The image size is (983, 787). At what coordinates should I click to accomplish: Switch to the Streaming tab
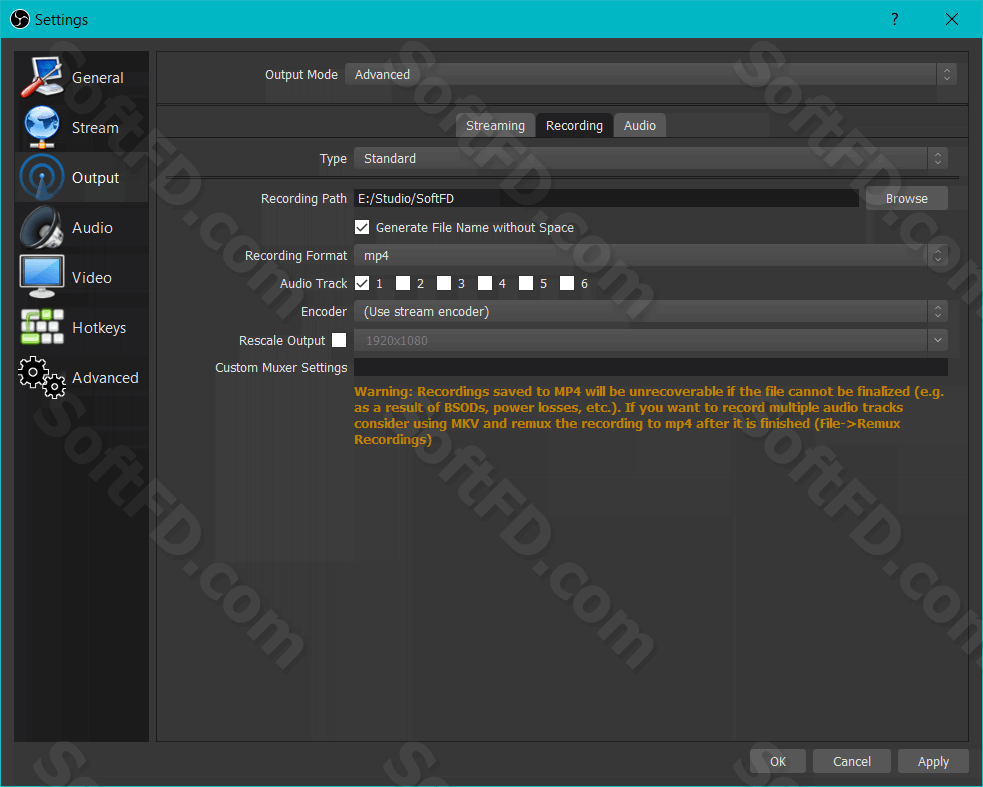point(495,125)
